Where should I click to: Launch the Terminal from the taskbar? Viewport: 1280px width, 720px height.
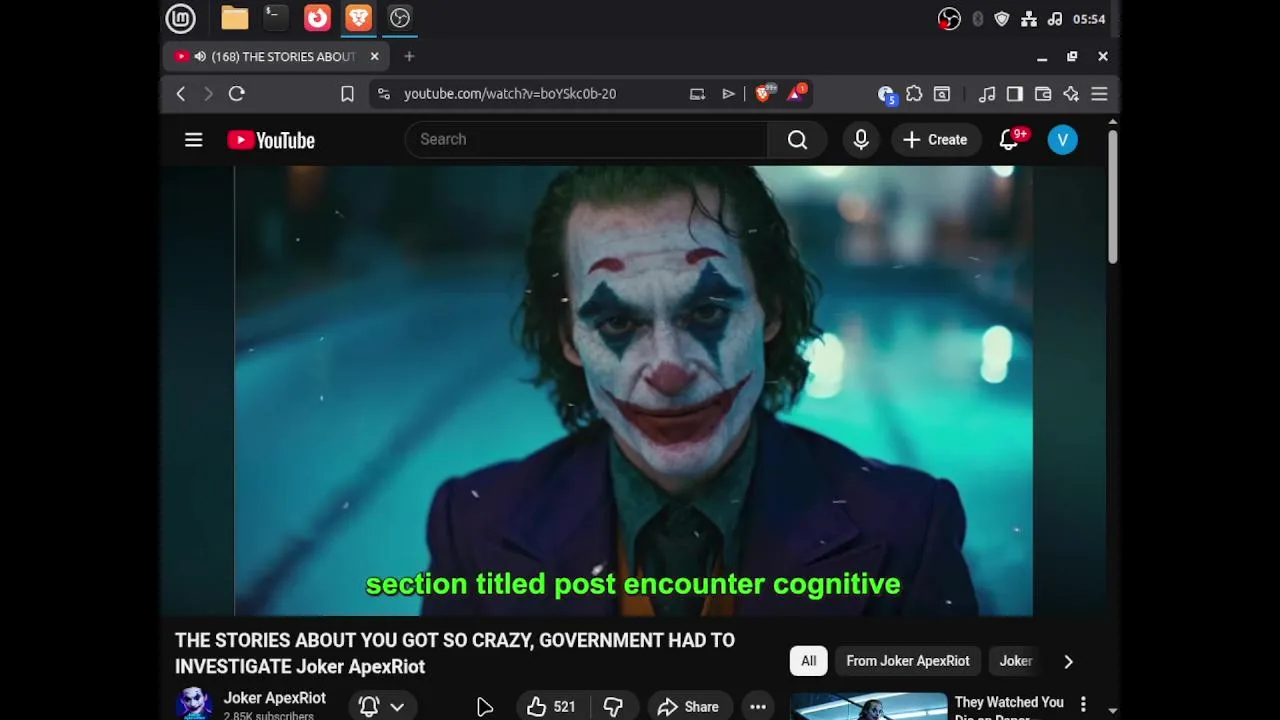(x=275, y=18)
